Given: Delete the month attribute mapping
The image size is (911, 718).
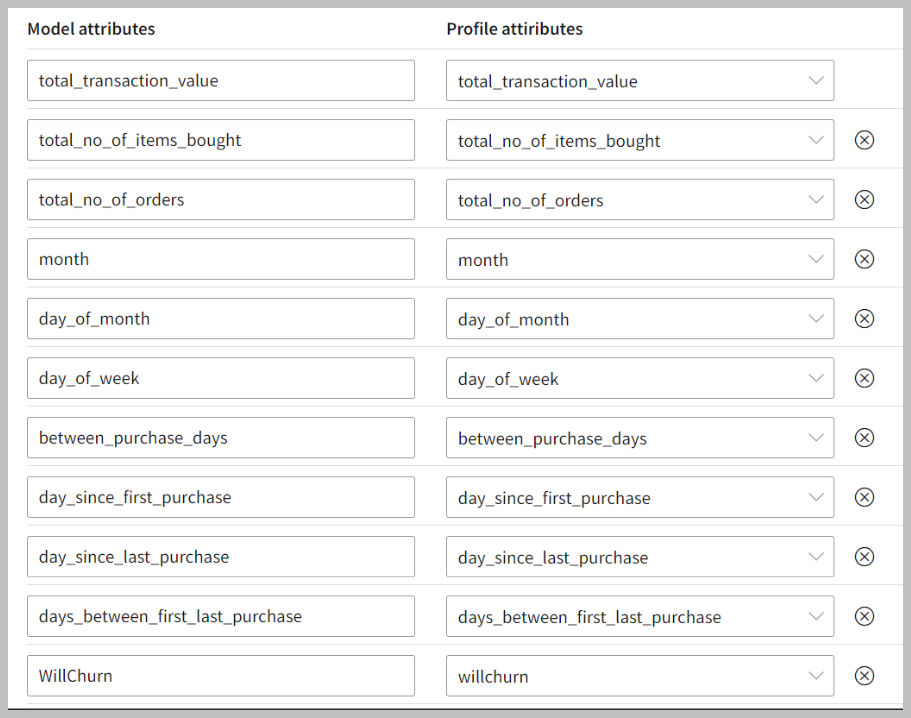Looking at the screenshot, I should point(865,259).
